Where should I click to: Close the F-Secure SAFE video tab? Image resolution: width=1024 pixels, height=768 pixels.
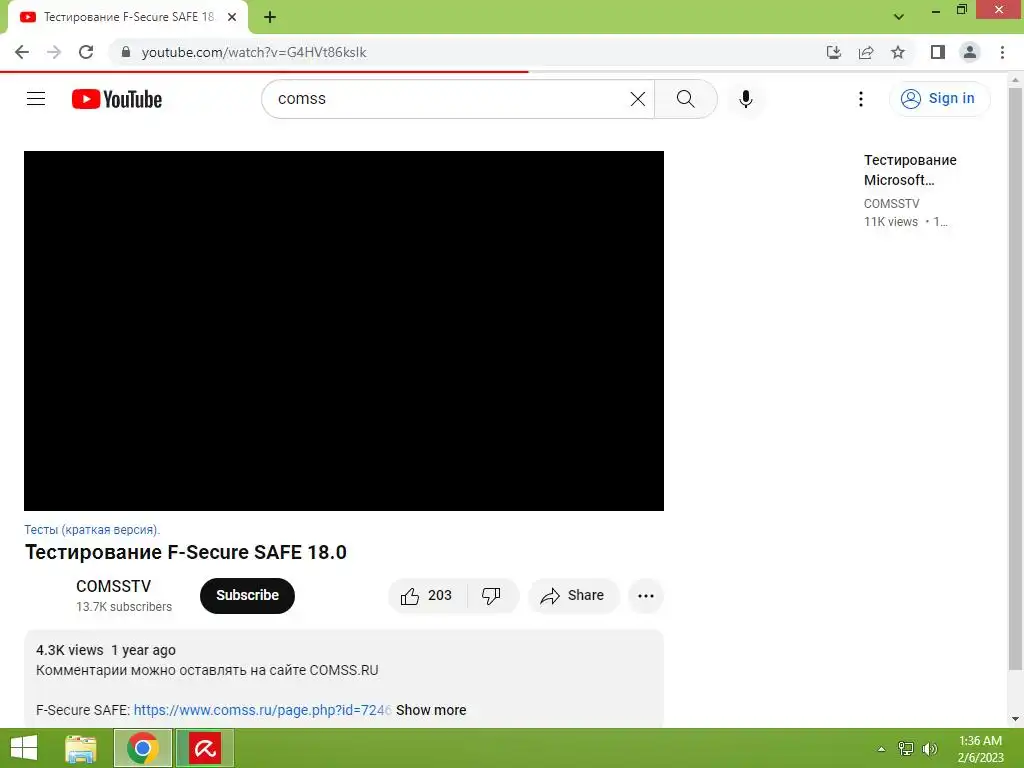pyautogui.click(x=232, y=17)
